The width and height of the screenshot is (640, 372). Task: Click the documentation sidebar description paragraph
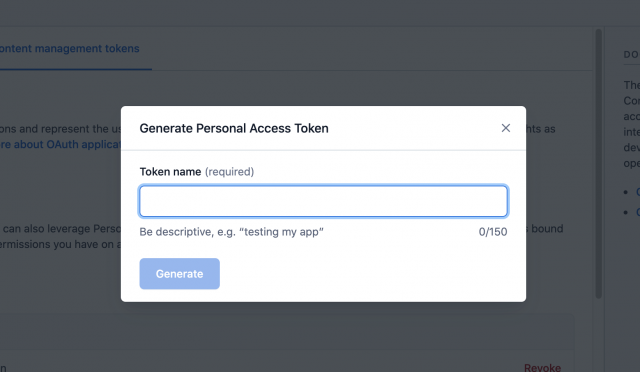[x=631, y=124]
